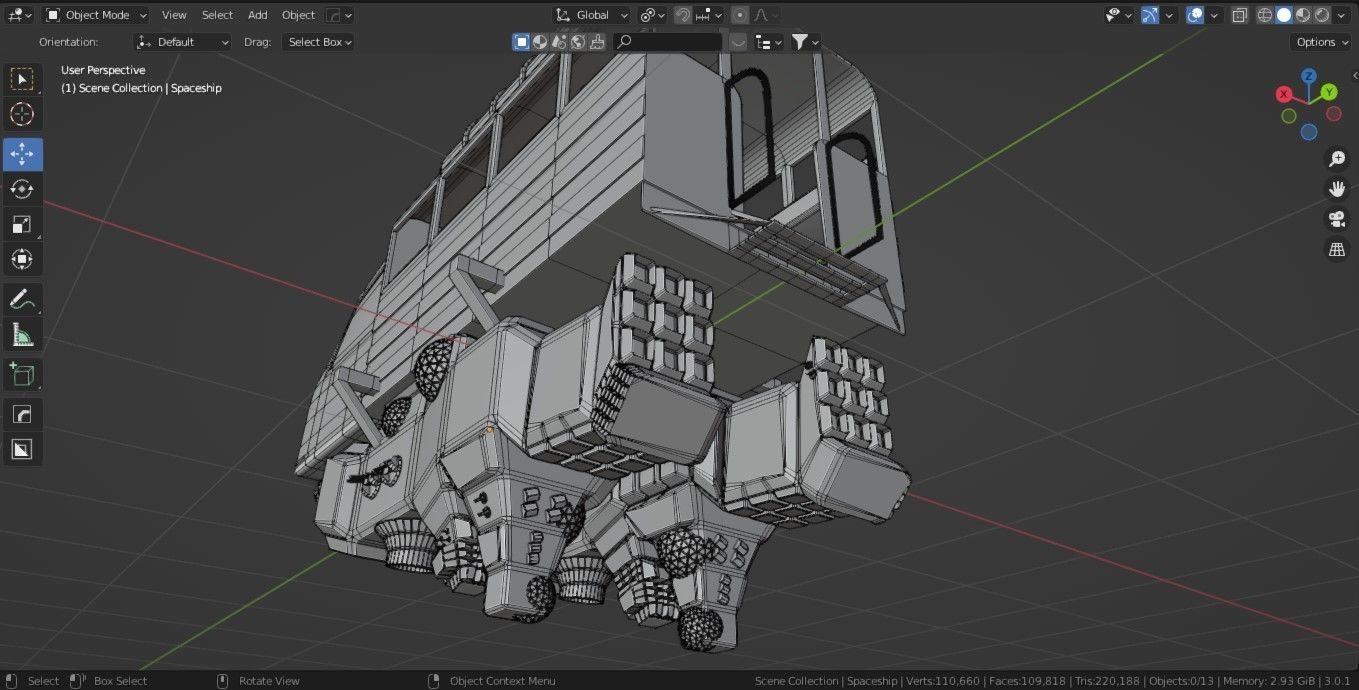Toggle the camera view button
The height and width of the screenshot is (690, 1359).
click(1336, 219)
